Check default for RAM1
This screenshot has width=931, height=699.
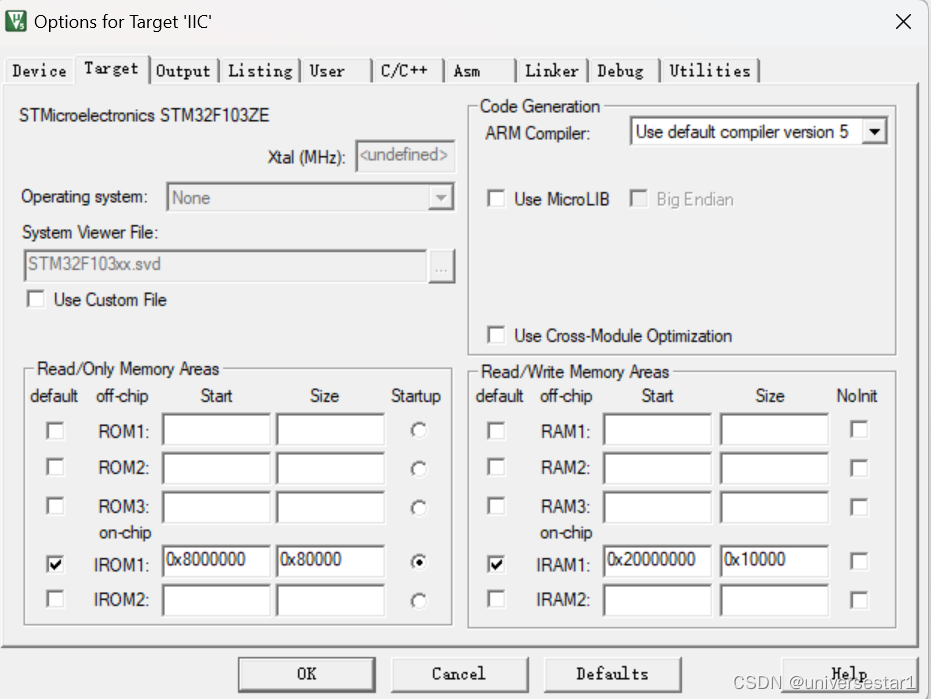point(496,431)
